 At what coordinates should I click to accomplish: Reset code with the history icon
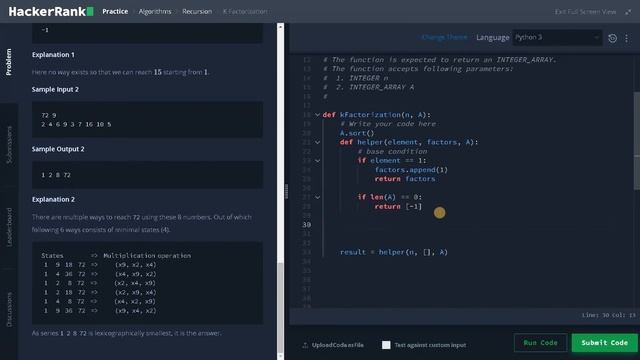[x=612, y=38]
